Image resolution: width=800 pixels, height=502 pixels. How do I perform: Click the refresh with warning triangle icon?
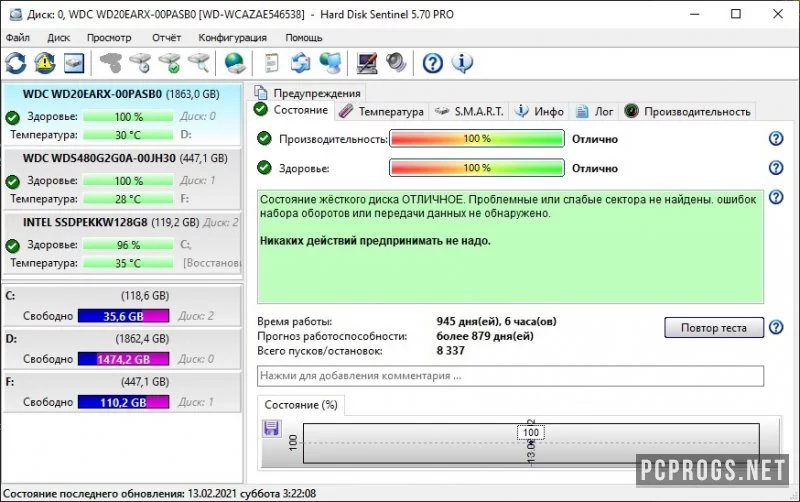[45, 63]
